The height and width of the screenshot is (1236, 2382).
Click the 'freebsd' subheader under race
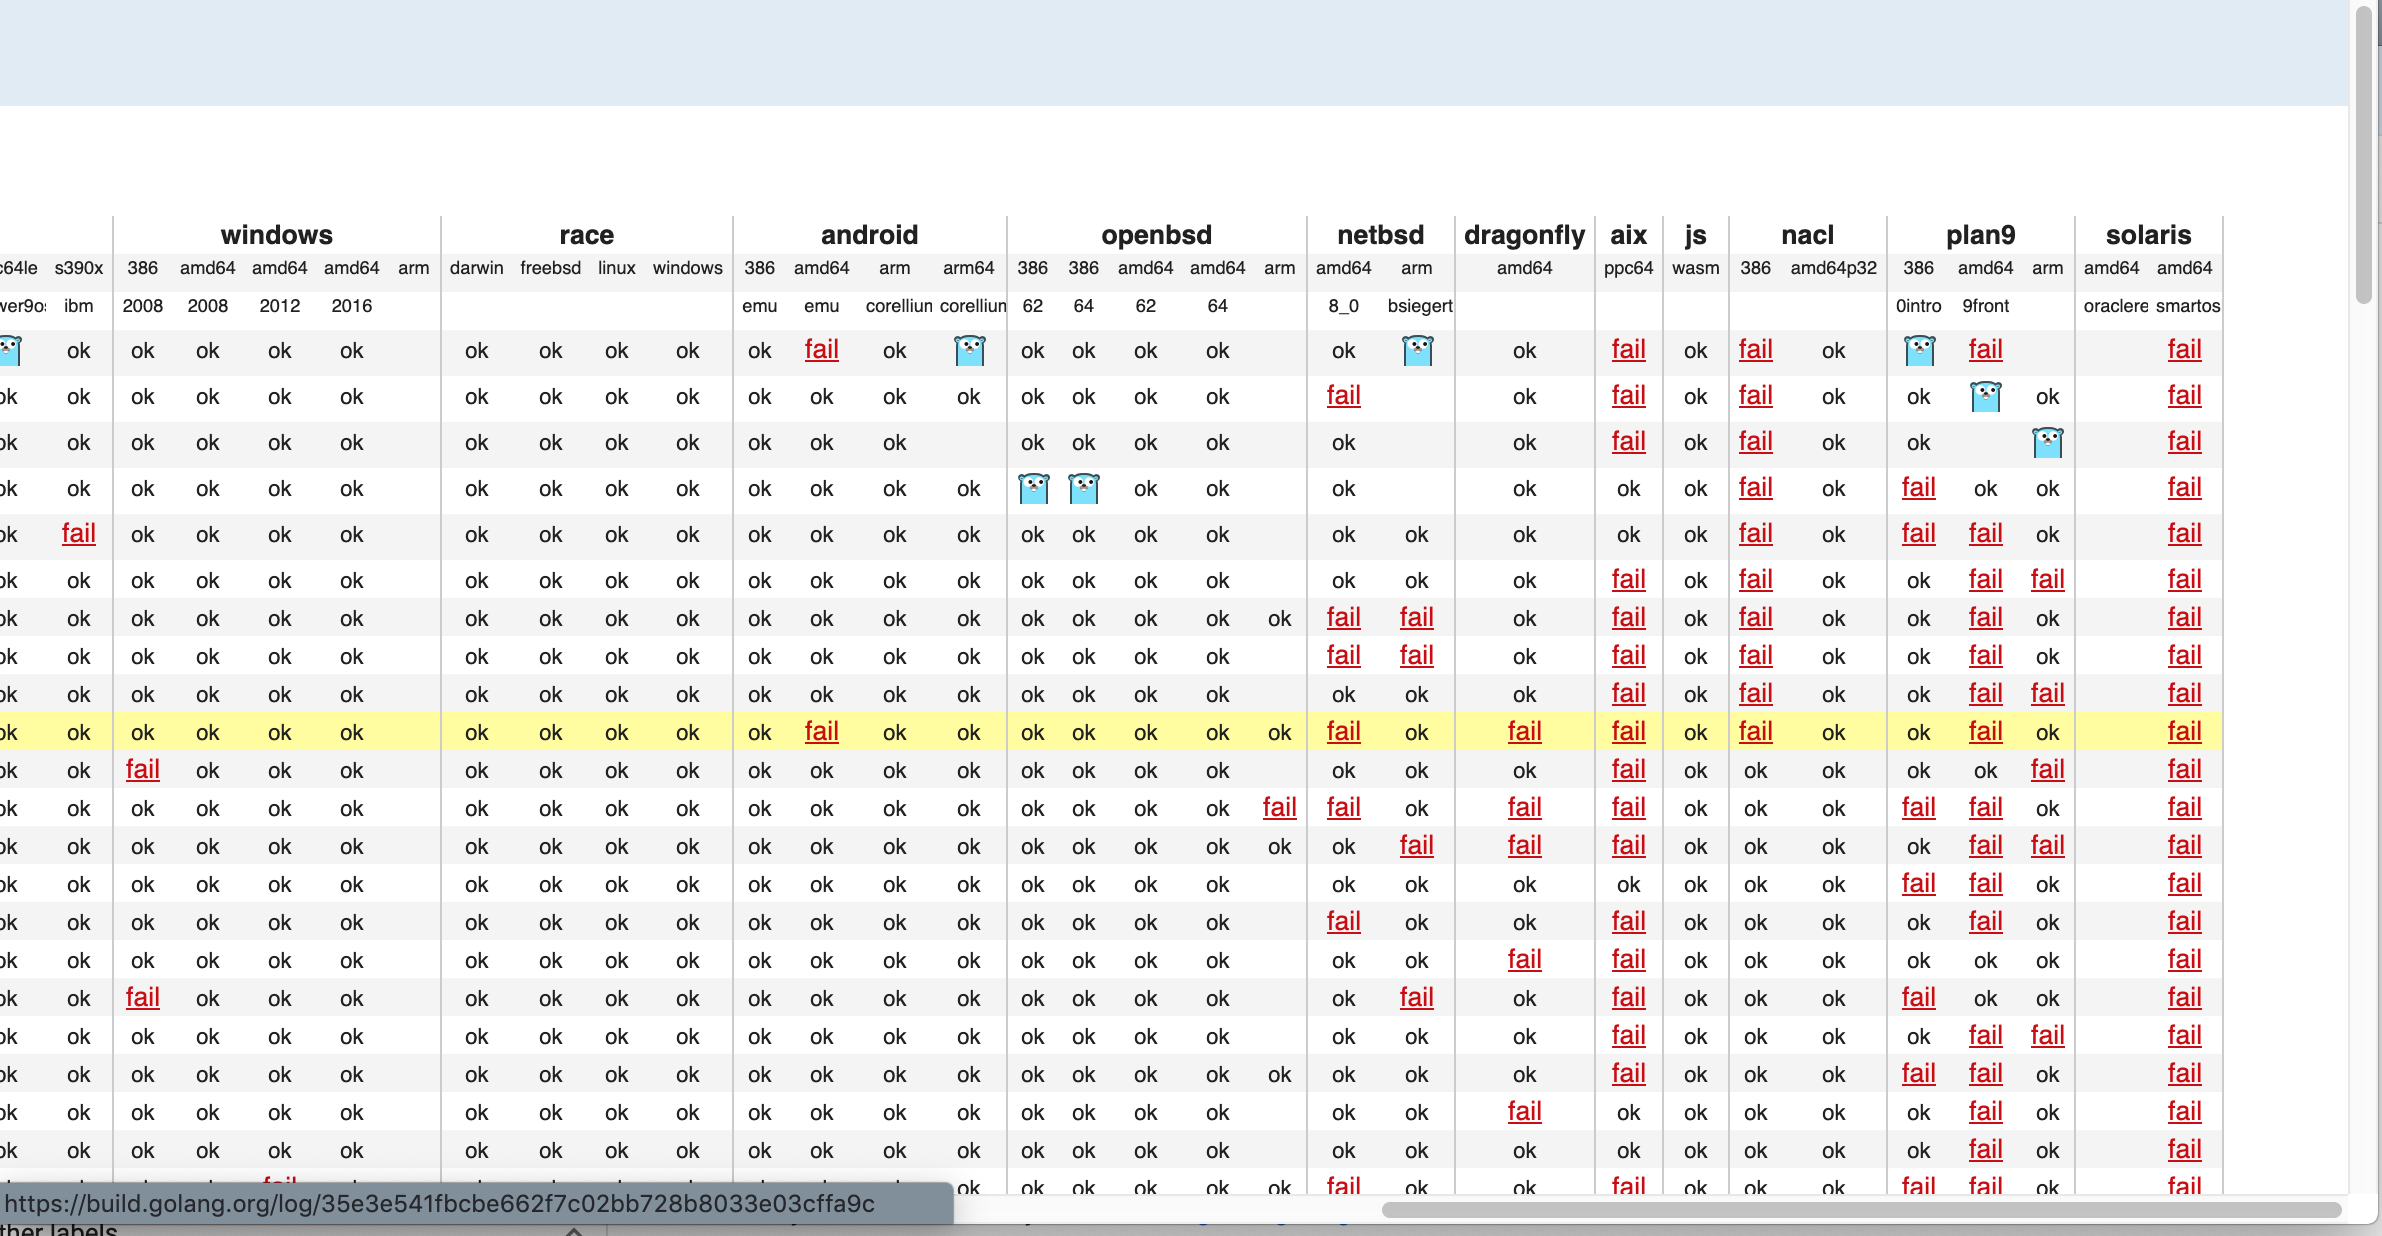click(551, 268)
